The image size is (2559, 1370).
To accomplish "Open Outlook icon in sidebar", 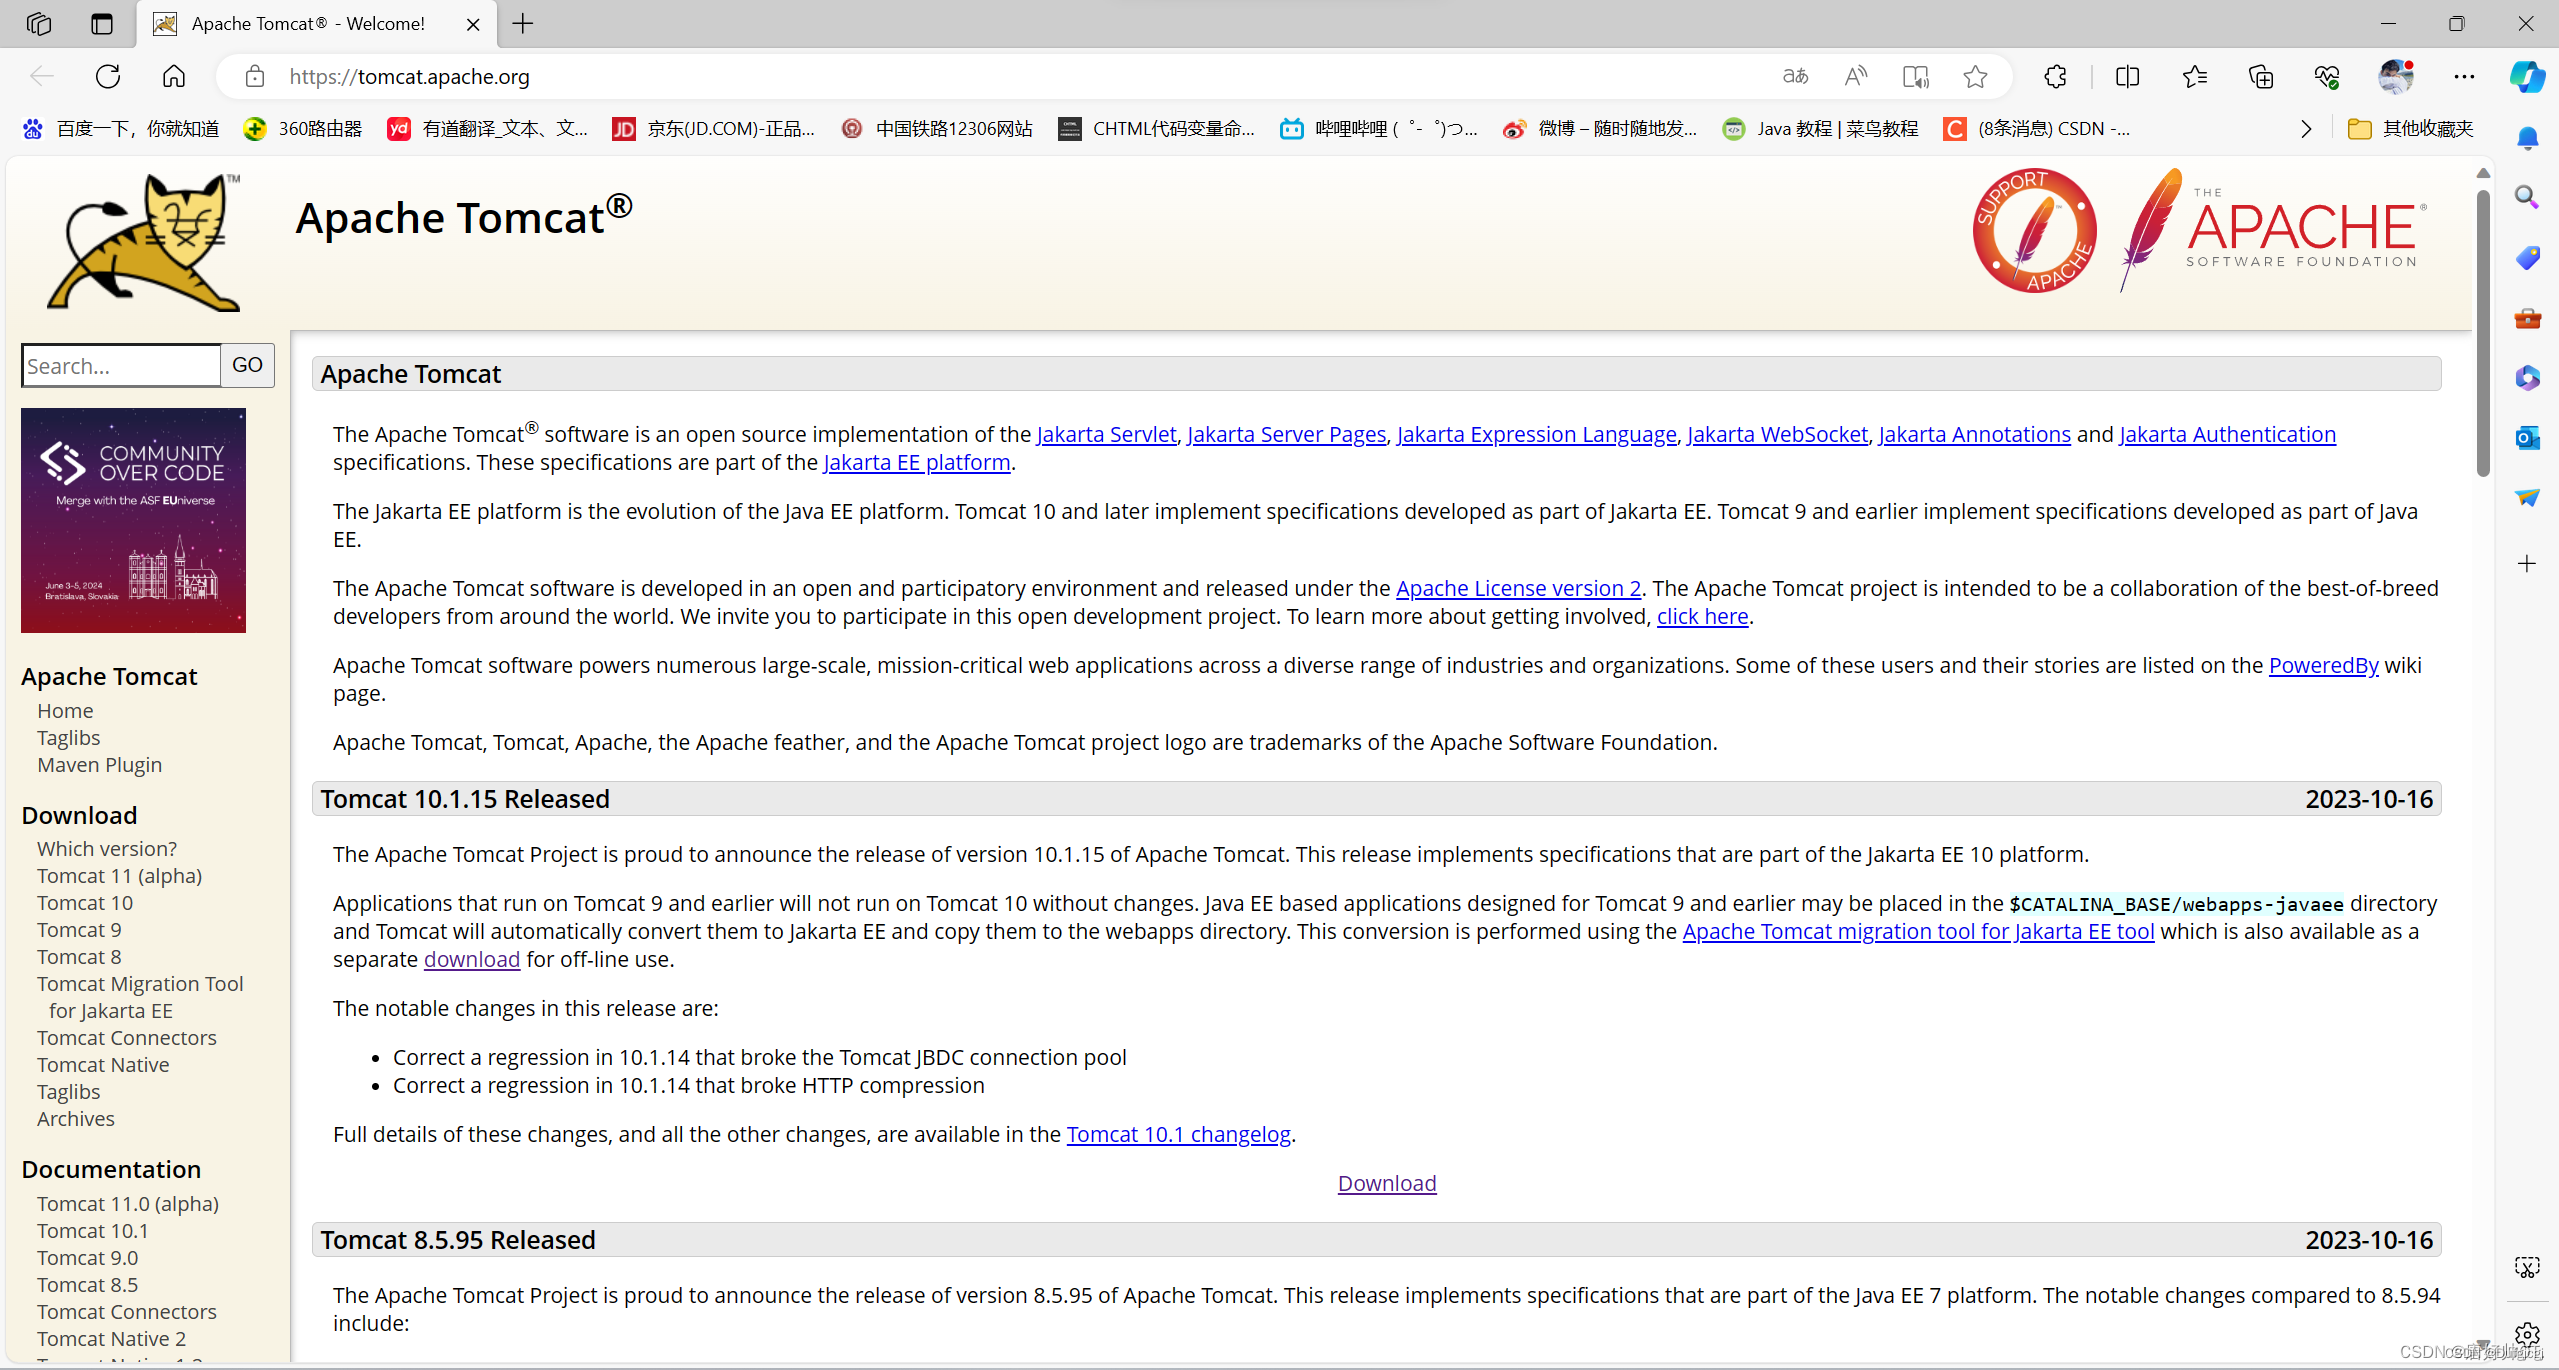I will (2527, 437).
